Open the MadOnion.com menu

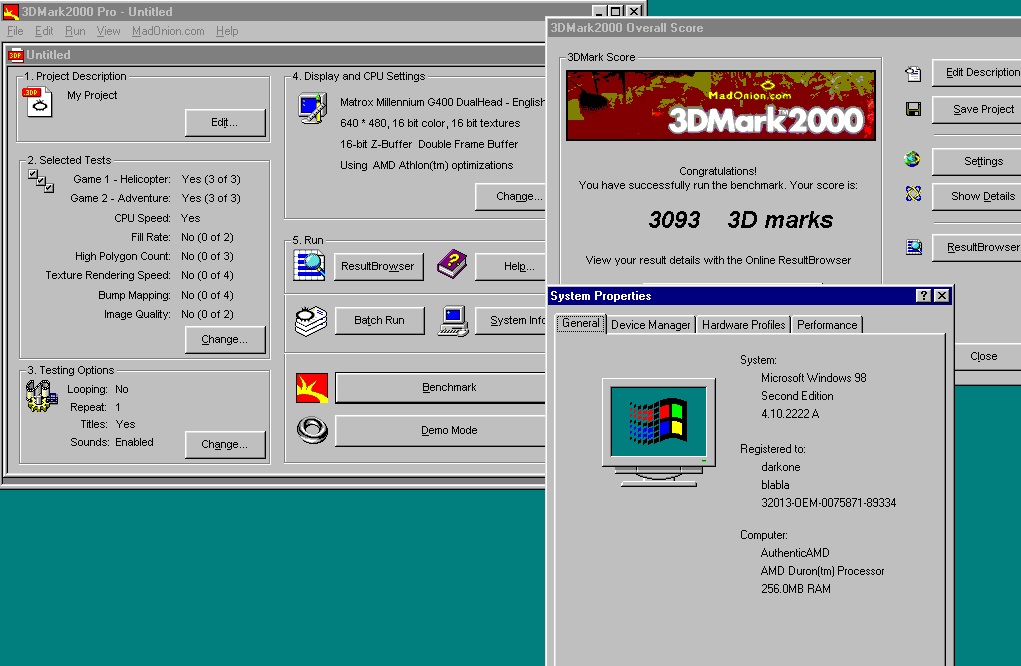[x=168, y=31]
